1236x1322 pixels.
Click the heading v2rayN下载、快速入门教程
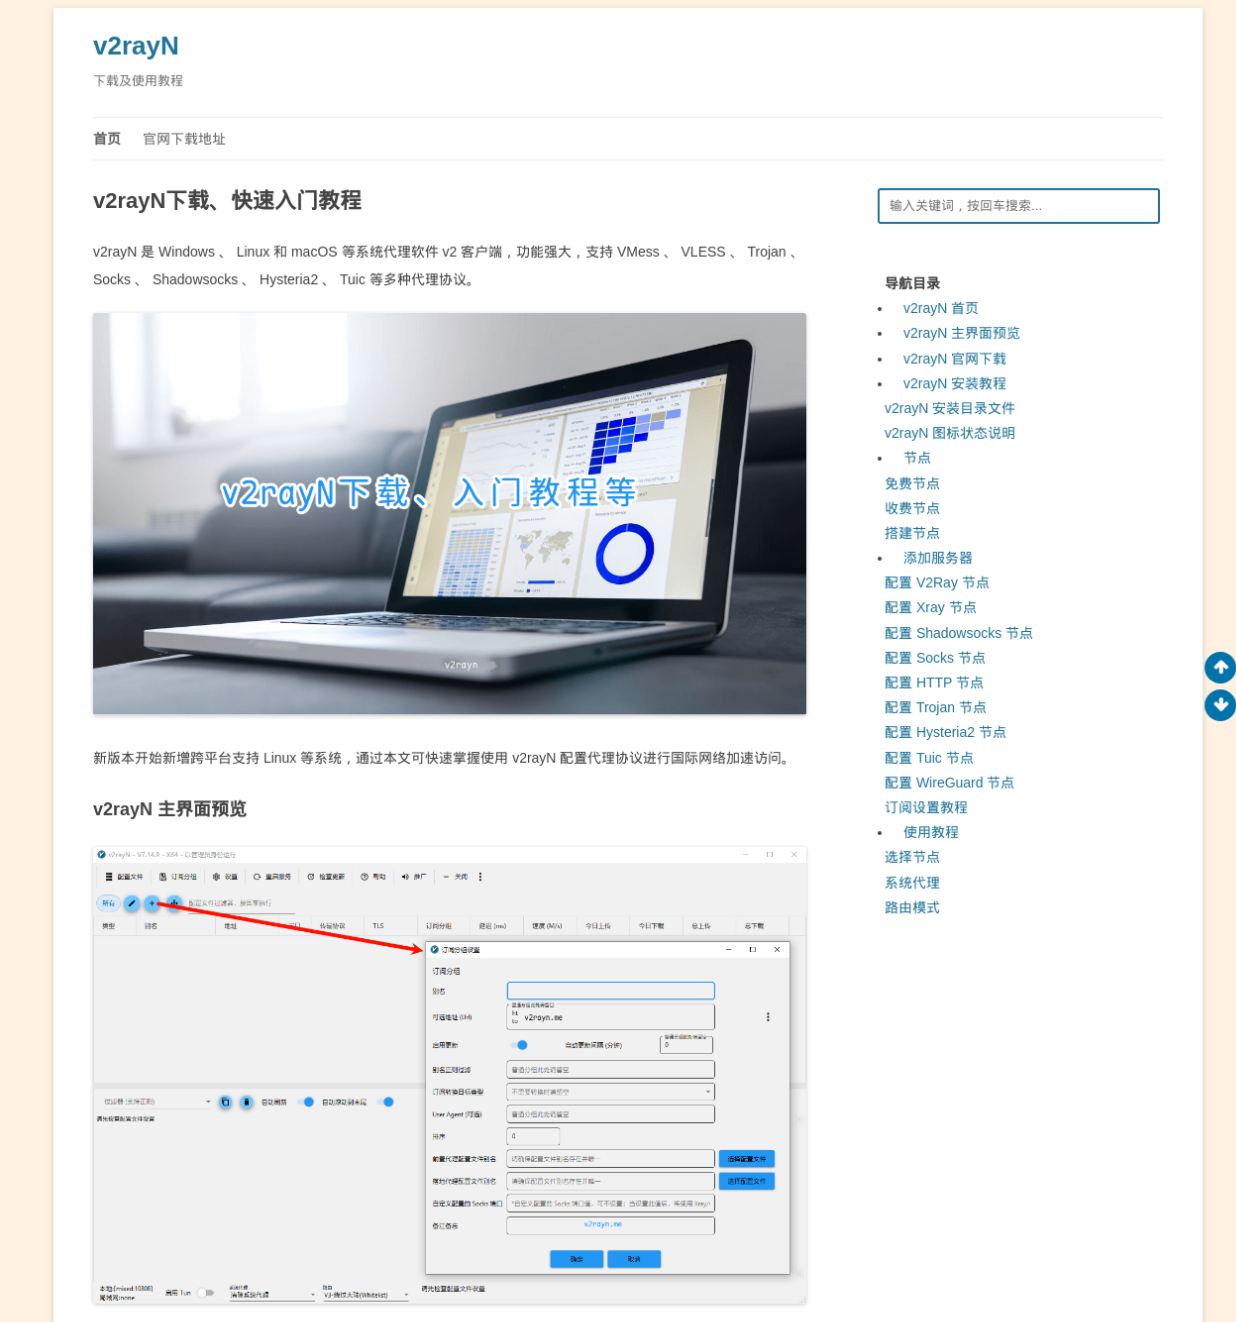pyautogui.click(x=227, y=200)
